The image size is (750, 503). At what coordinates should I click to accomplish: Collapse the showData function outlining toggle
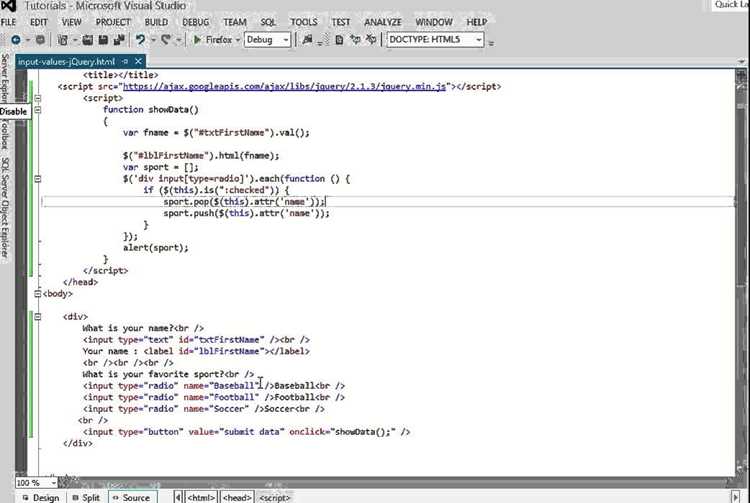tap(37, 109)
